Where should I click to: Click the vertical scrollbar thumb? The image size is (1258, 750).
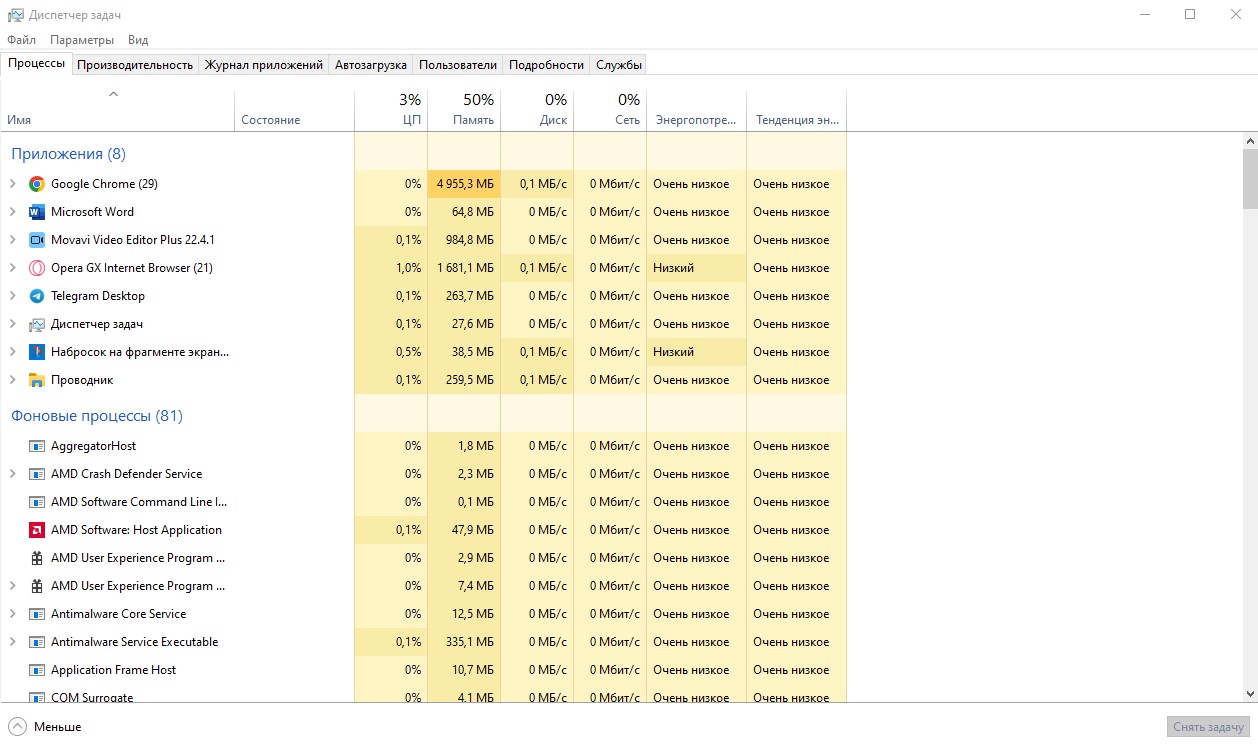[1250, 180]
